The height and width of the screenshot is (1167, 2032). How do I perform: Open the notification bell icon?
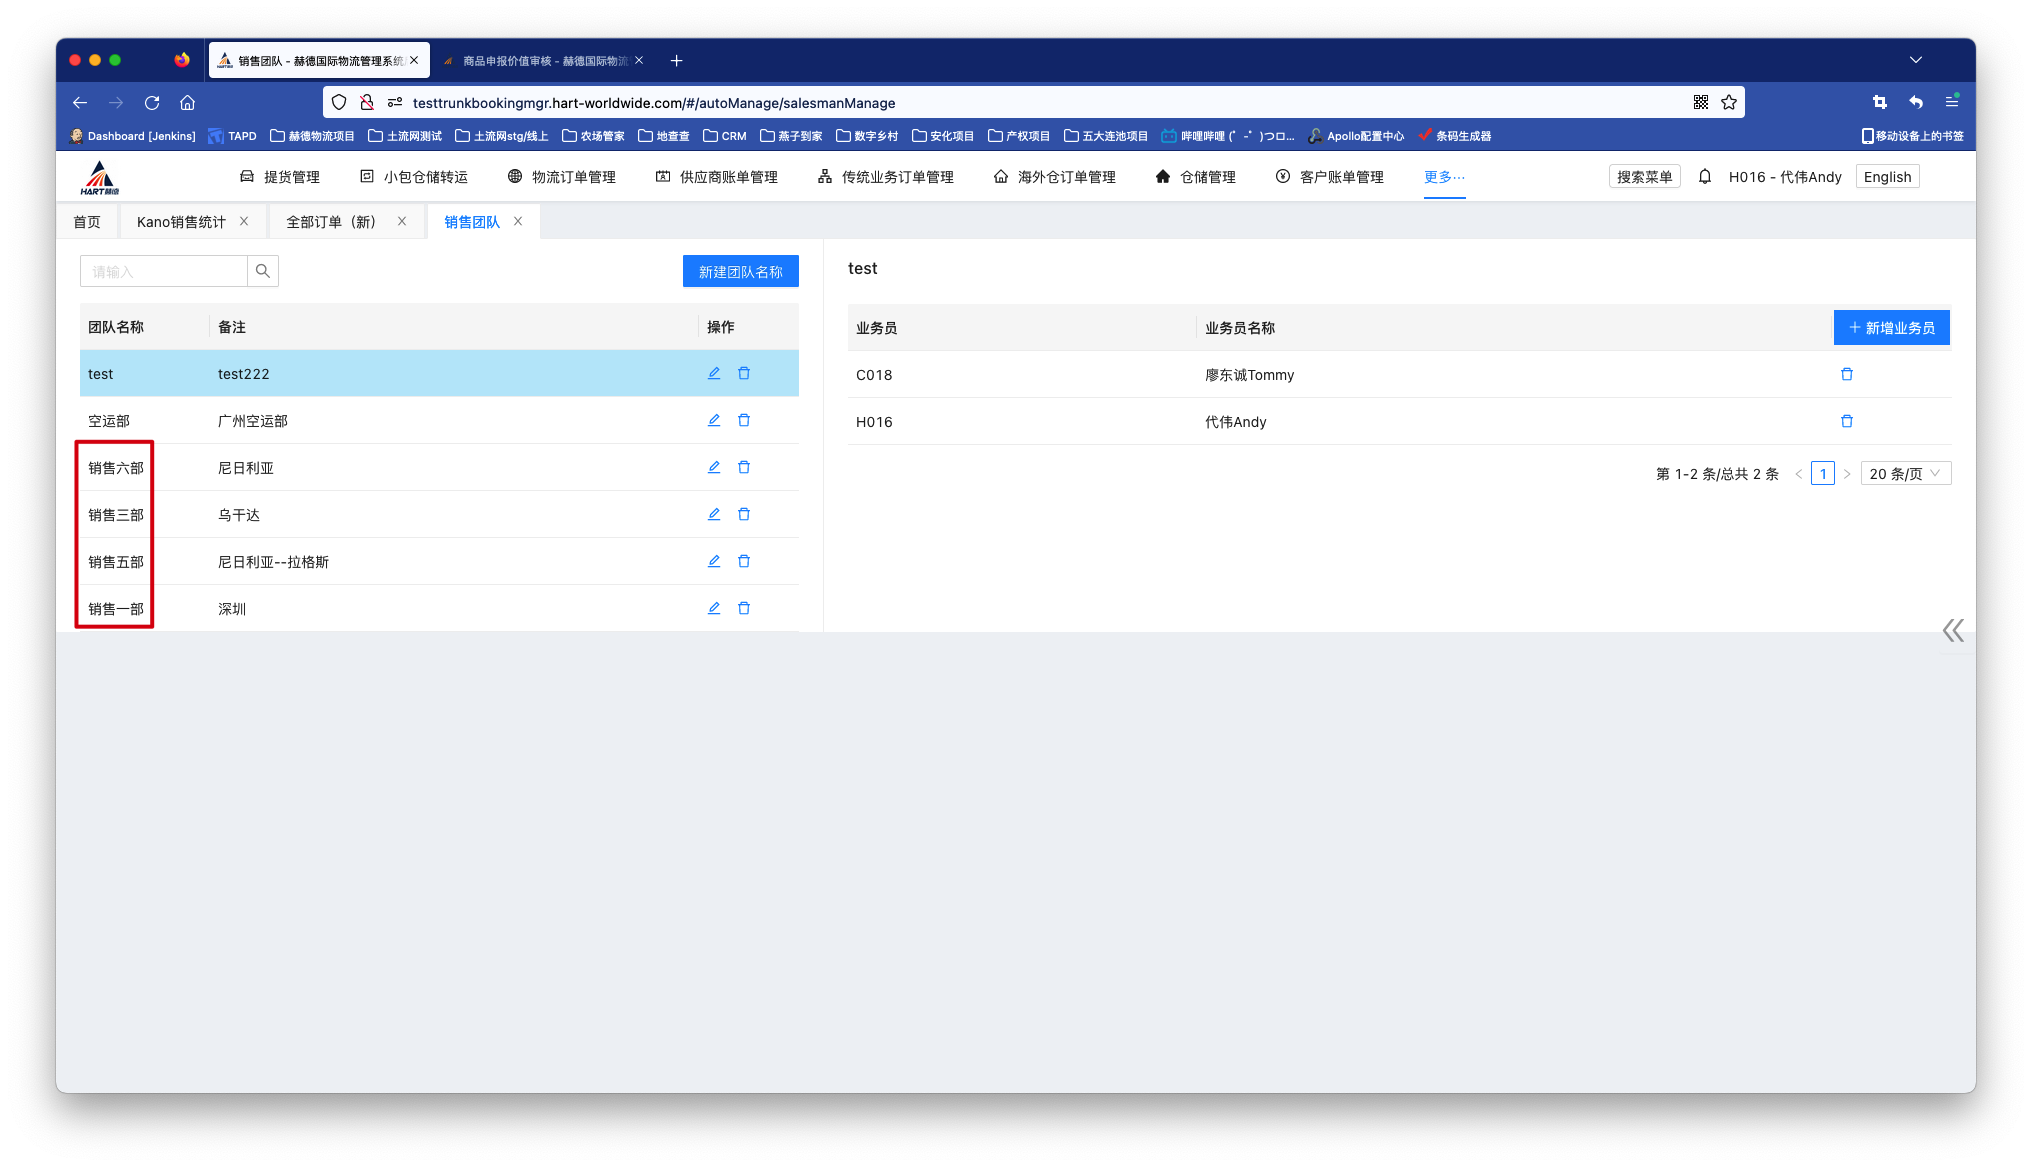1705,177
